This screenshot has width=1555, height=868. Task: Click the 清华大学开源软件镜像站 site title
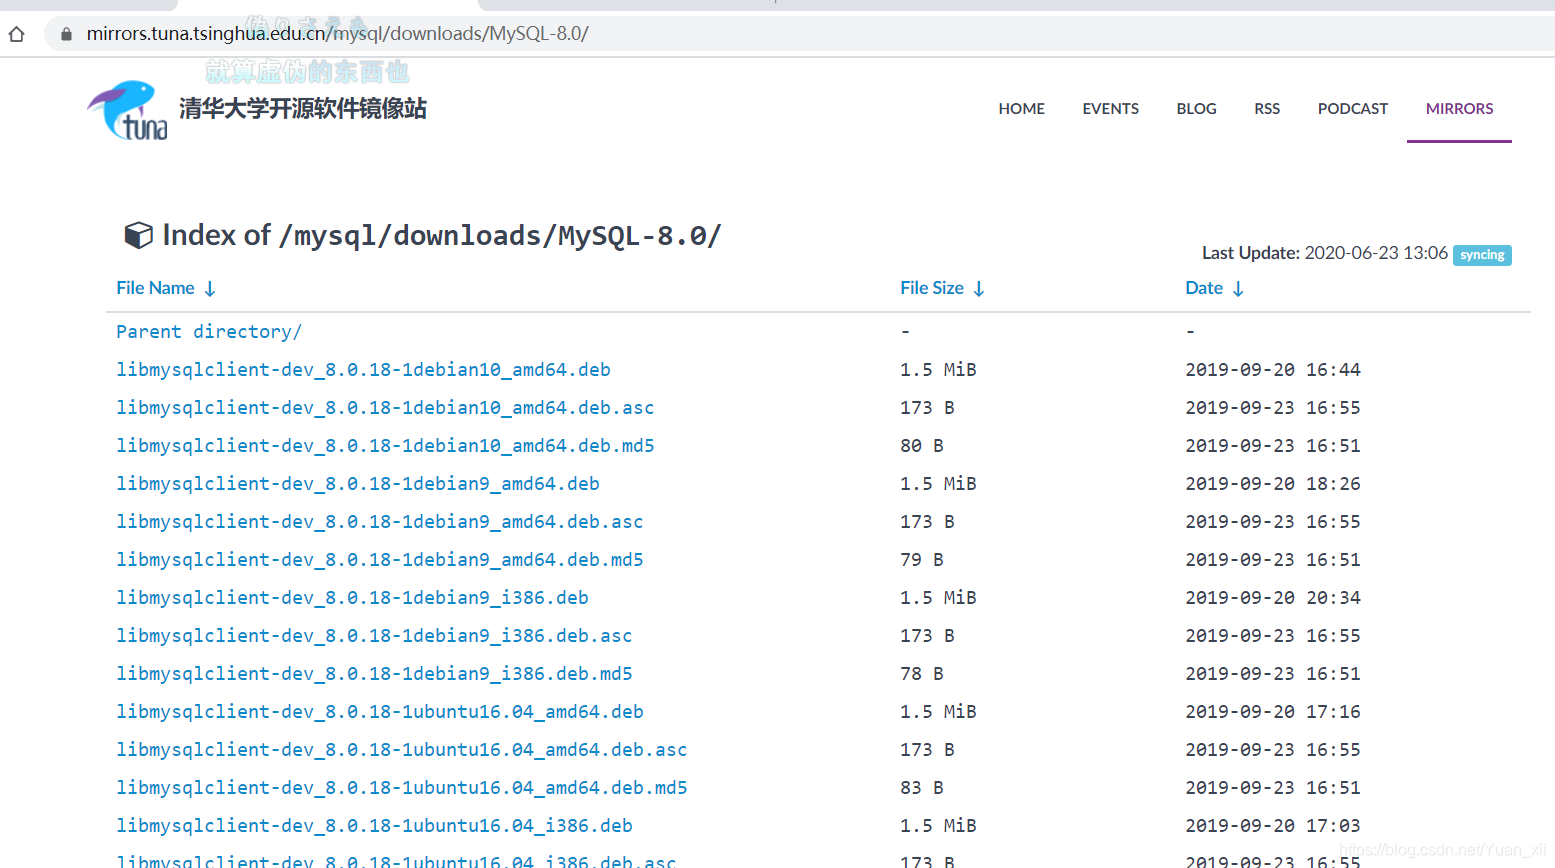303,108
